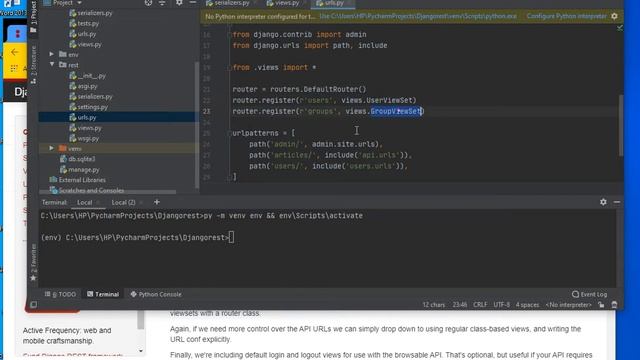Open the Project panel settings gear
The image size is (640, 360).
pyautogui.click(x=179, y=3)
